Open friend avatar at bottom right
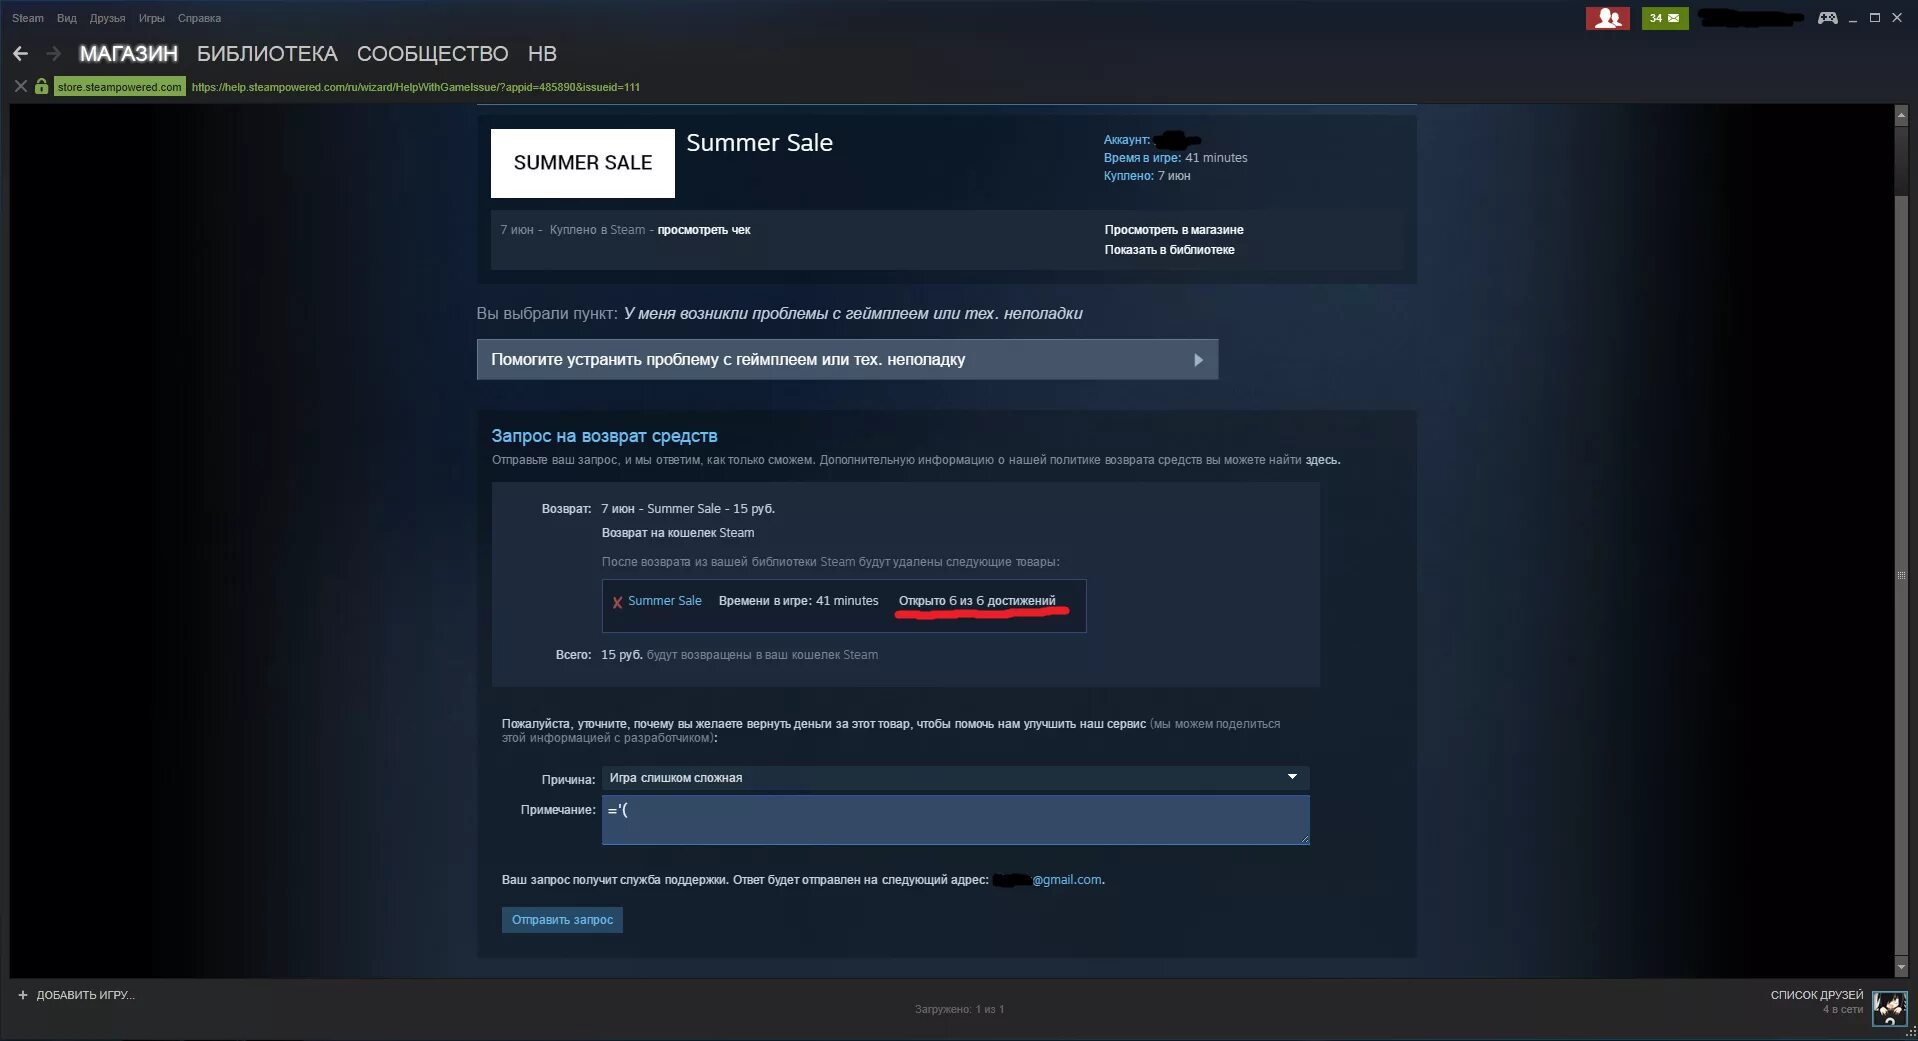Image resolution: width=1918 pixels, height=1041 pixels. point(1889,1008)
